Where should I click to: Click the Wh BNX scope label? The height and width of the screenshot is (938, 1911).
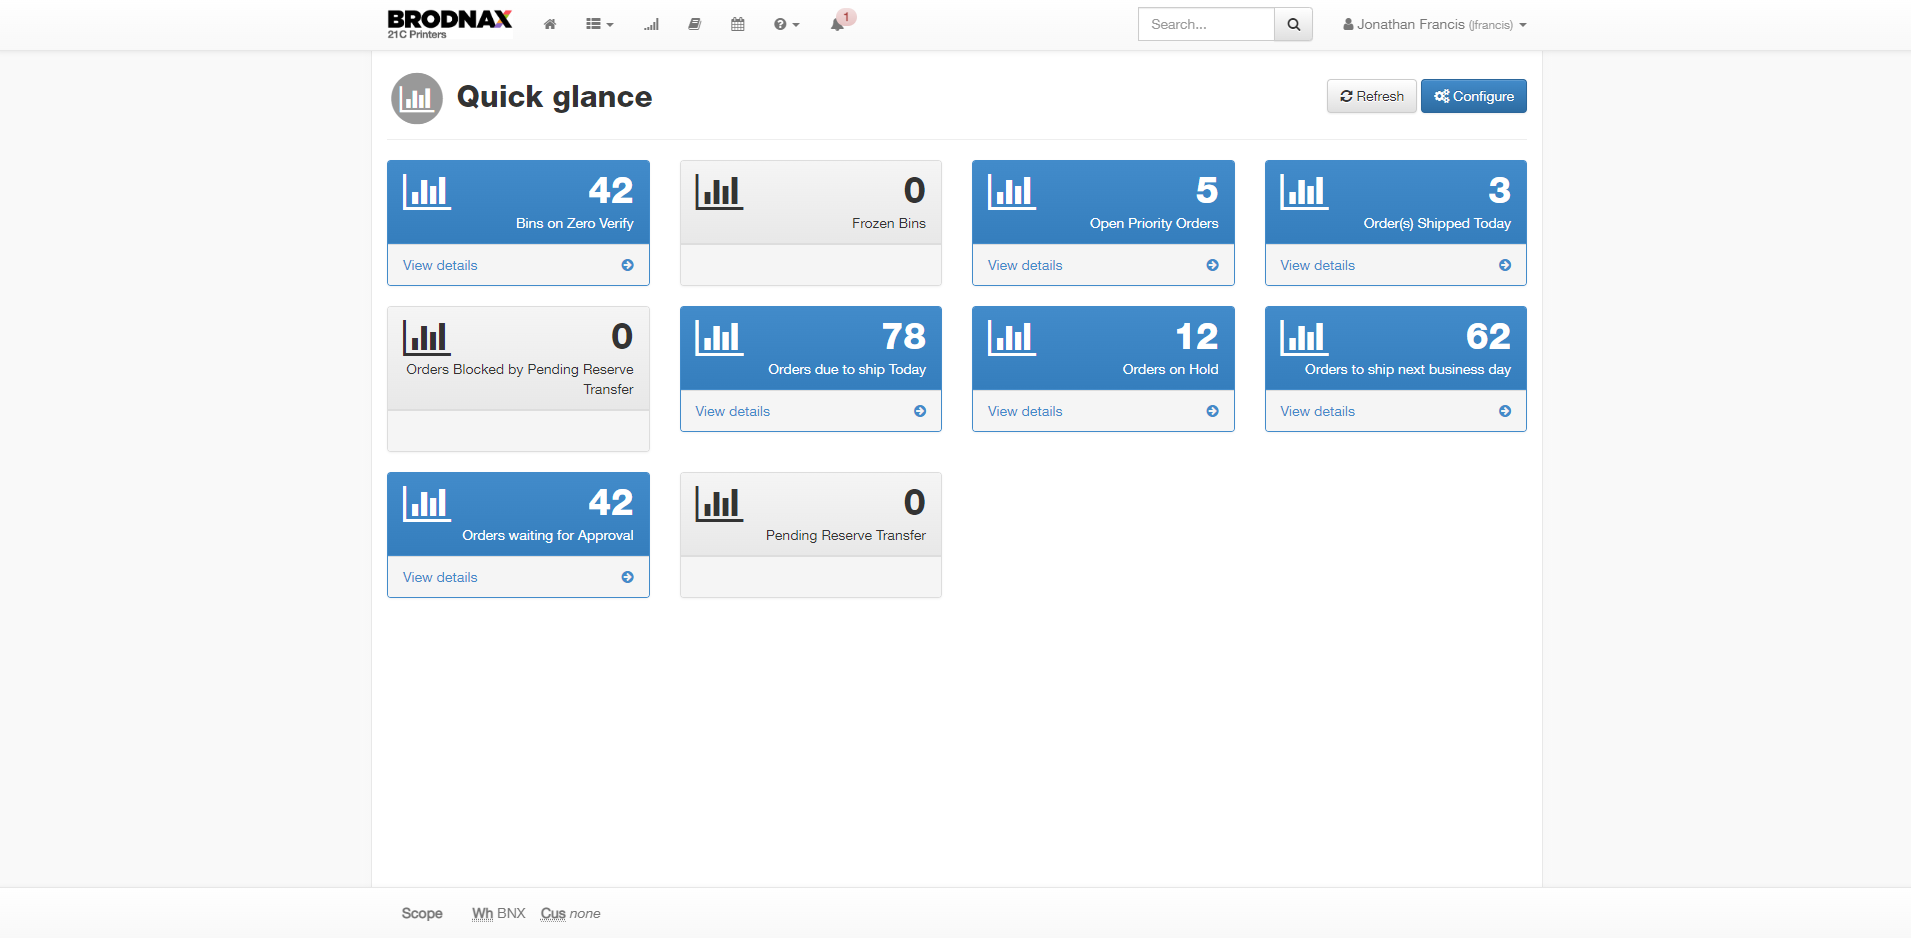pyautogui.click(x=498, y=913)
